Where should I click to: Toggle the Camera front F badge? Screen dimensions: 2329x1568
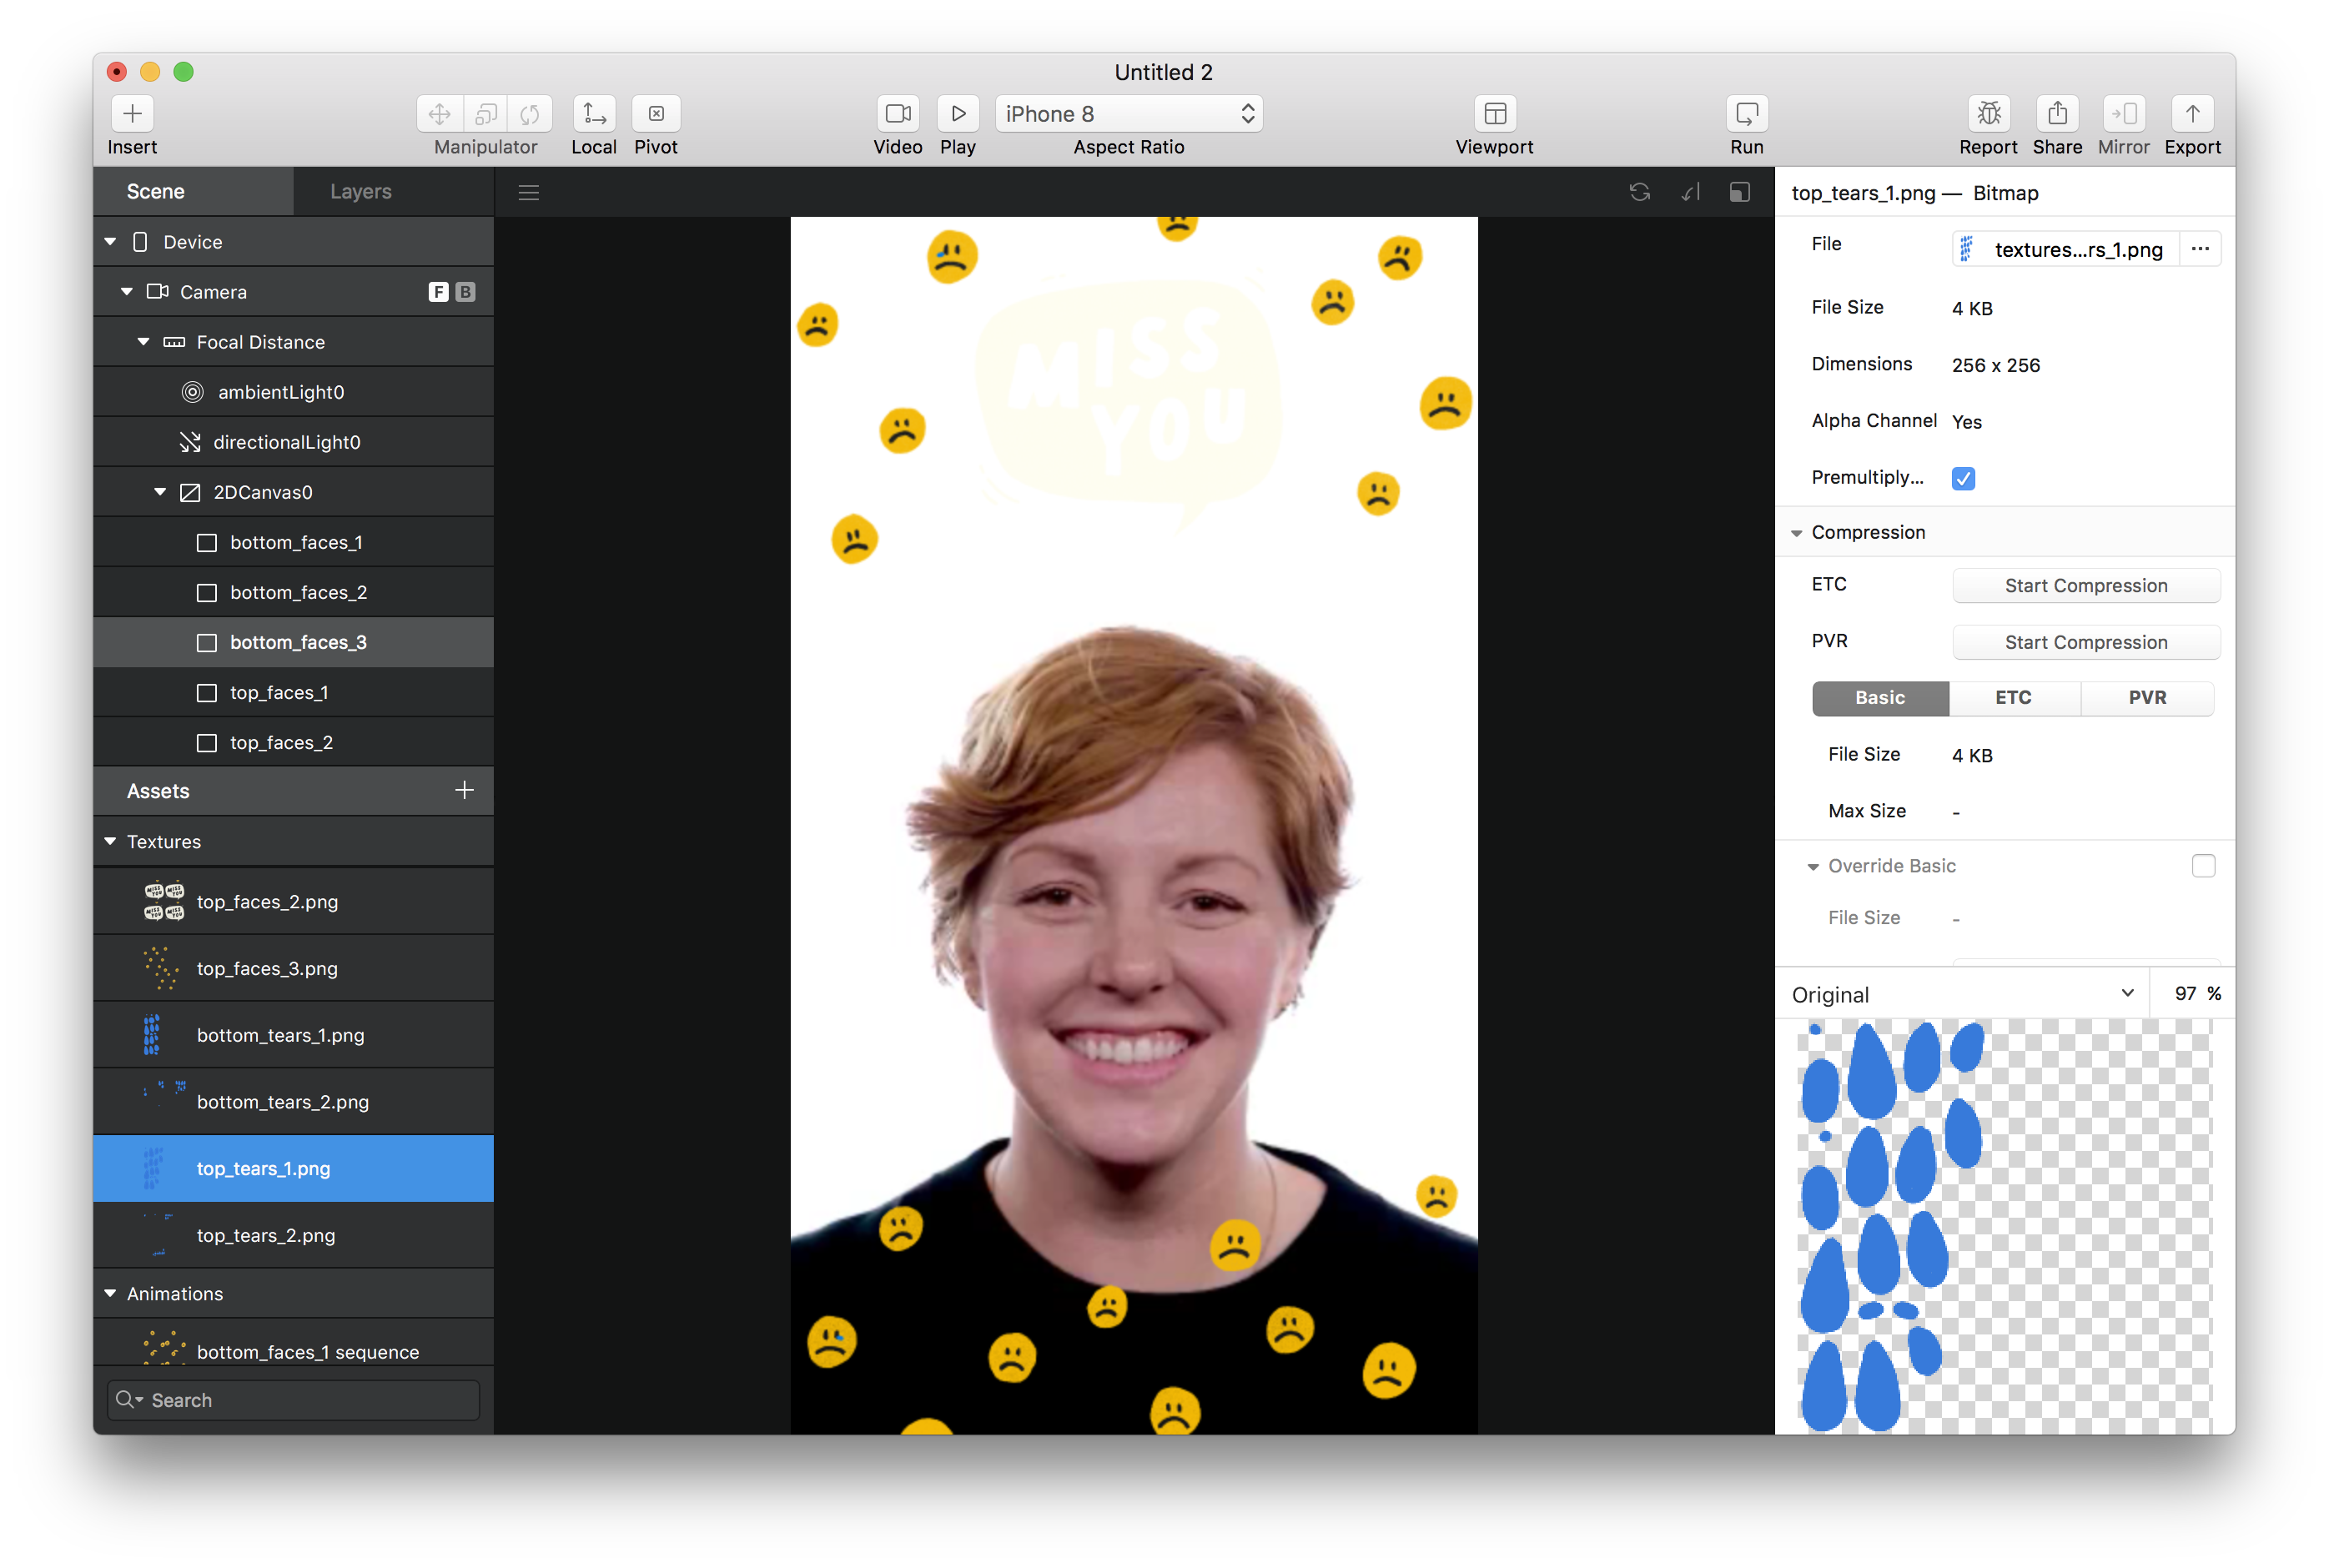tap(438, 292)
